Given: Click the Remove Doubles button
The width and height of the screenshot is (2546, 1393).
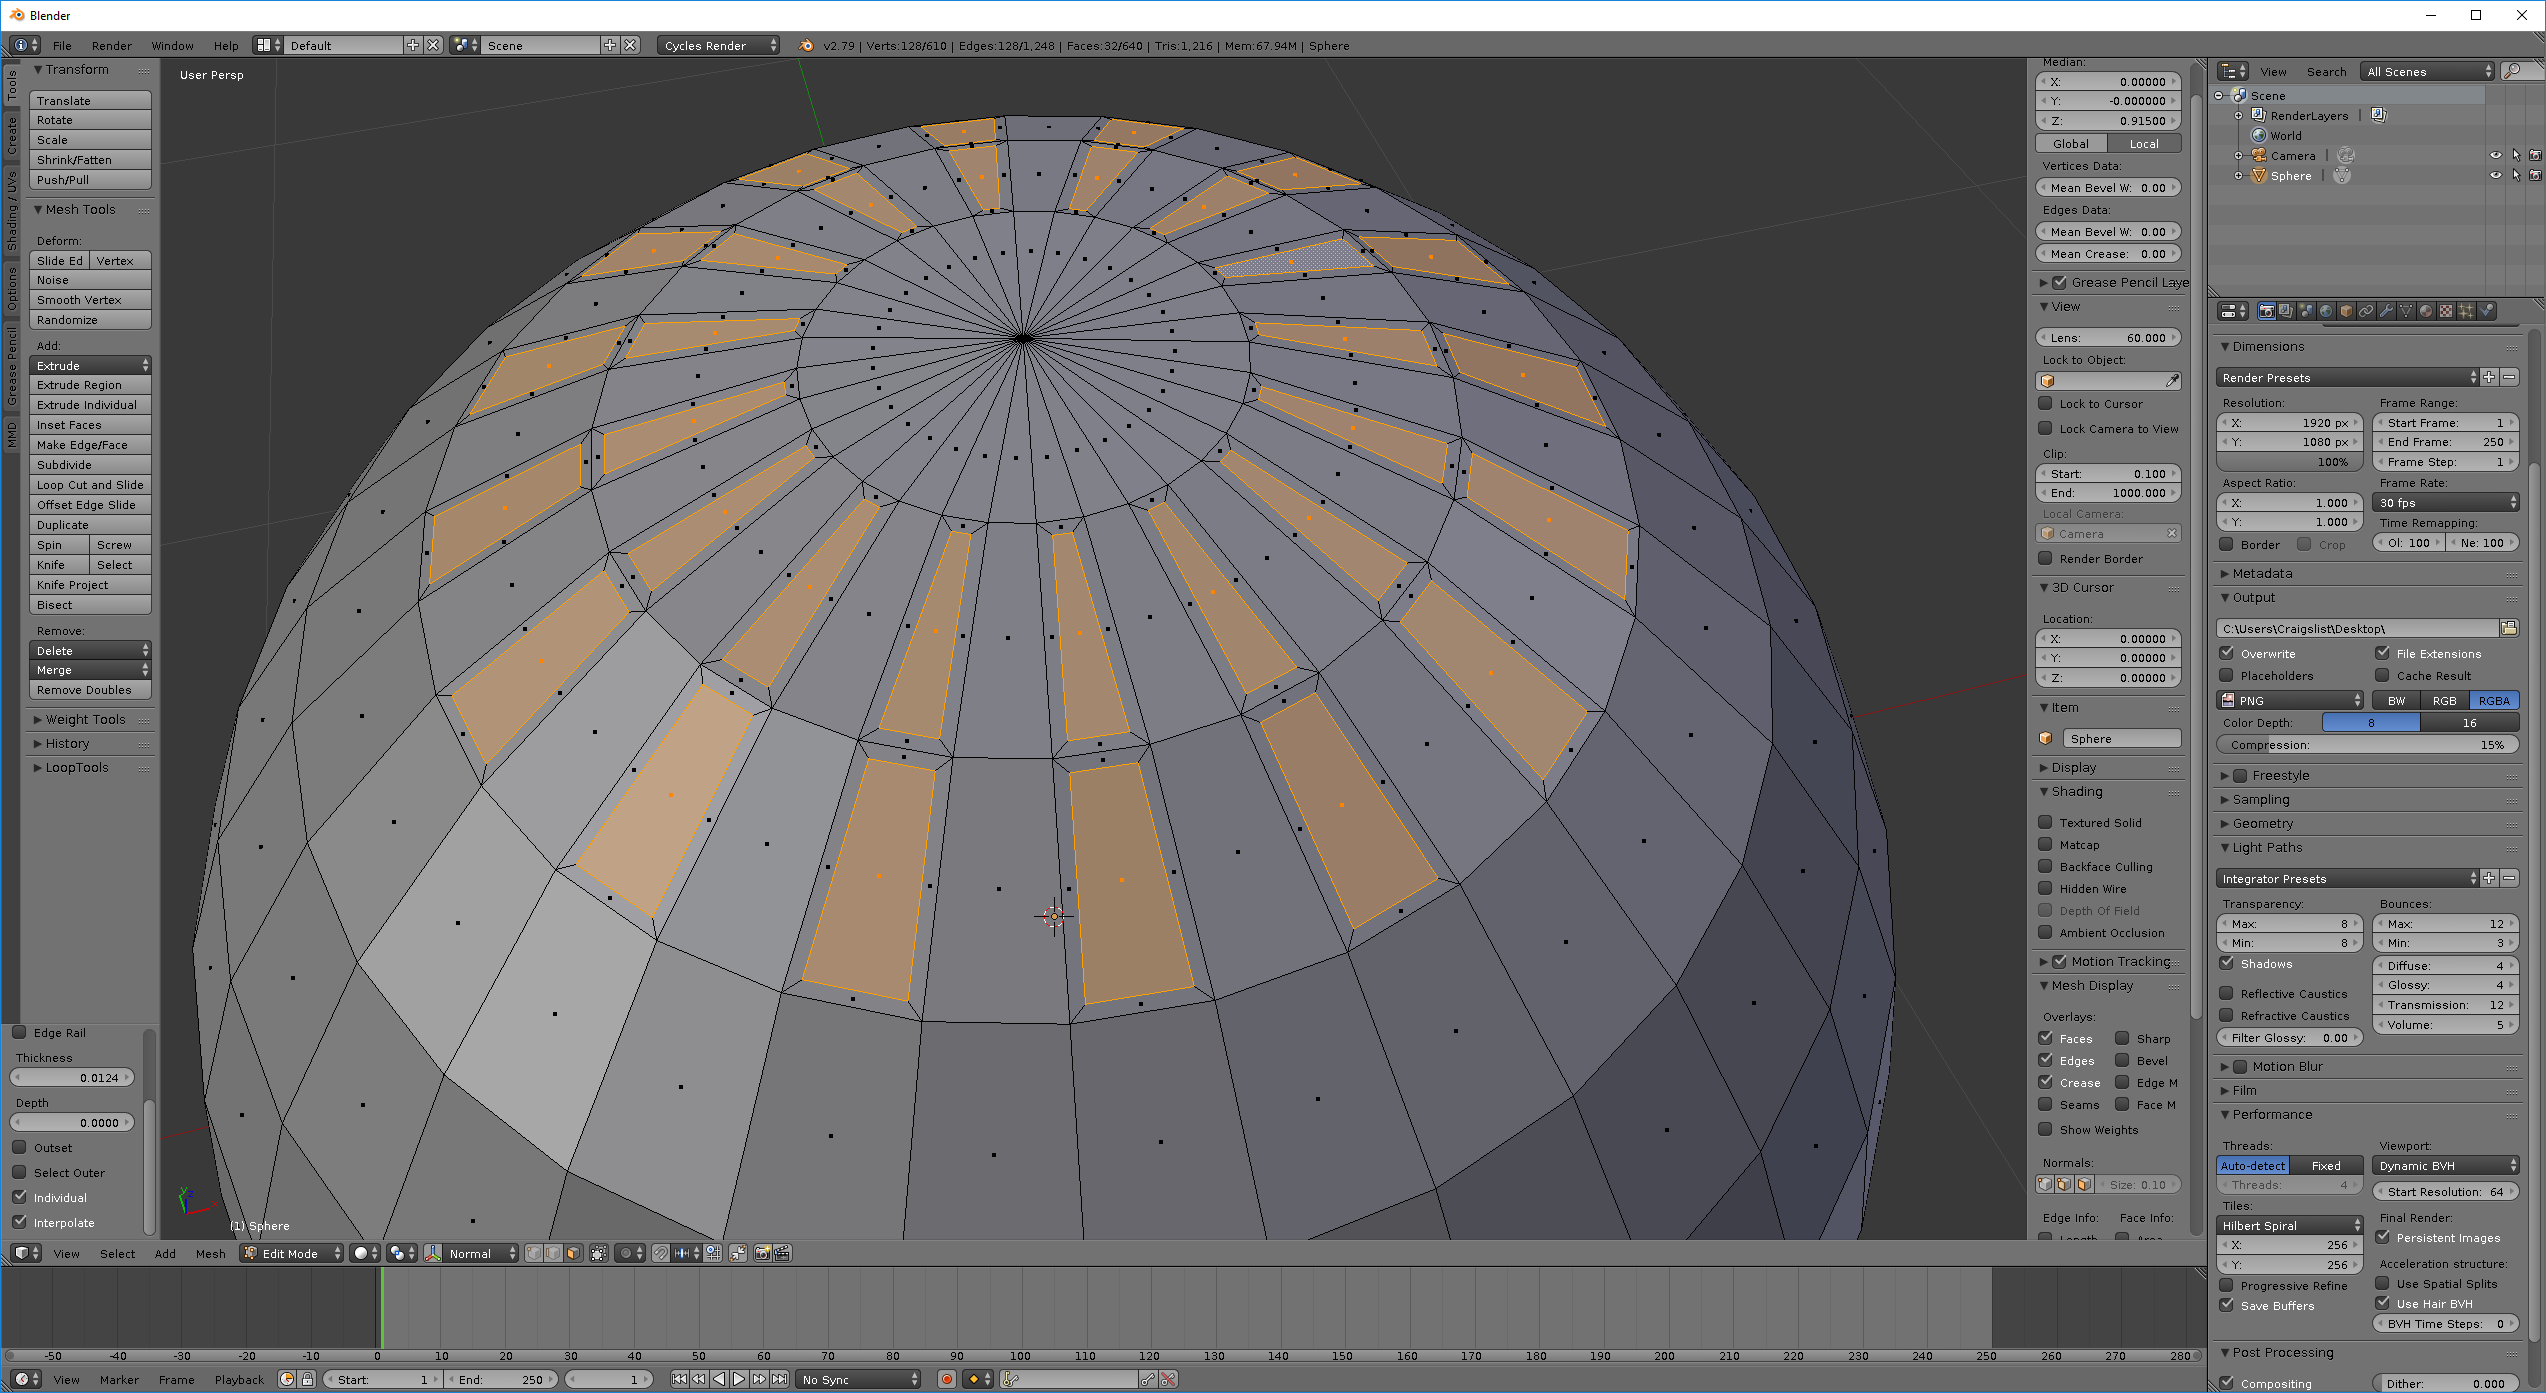Looking at the screenshot, I should (90, 689).
